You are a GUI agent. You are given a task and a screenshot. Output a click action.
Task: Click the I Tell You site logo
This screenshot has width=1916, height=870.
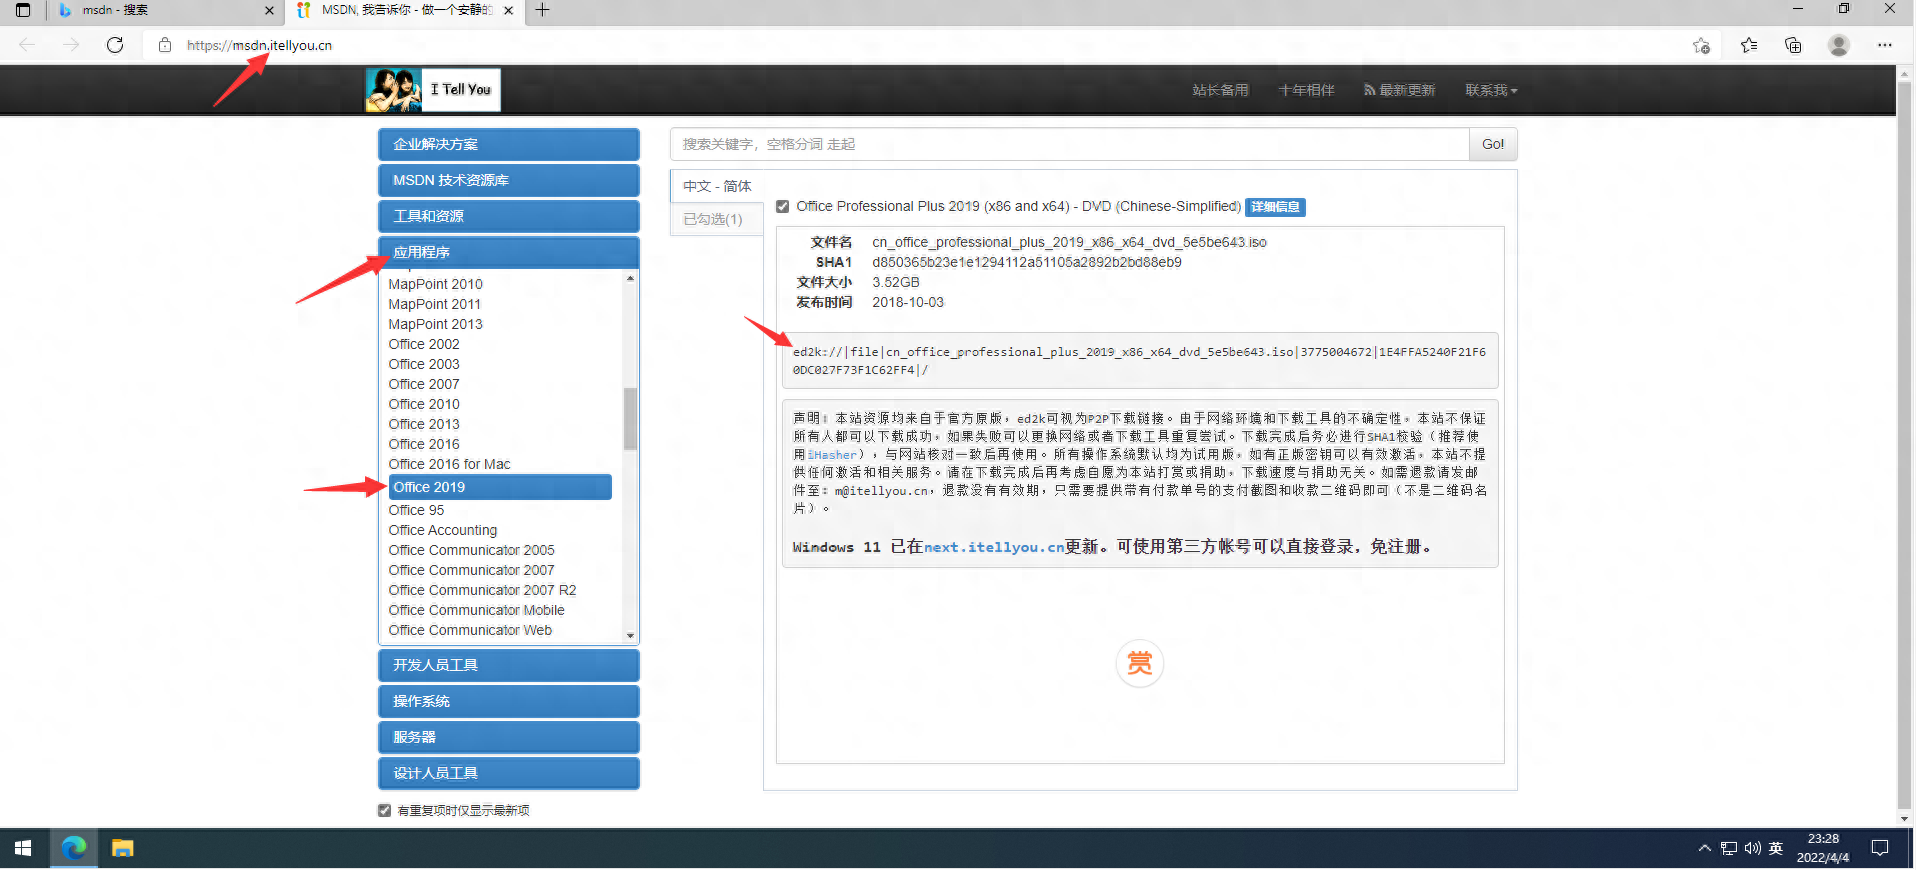(x=433, y=90)
